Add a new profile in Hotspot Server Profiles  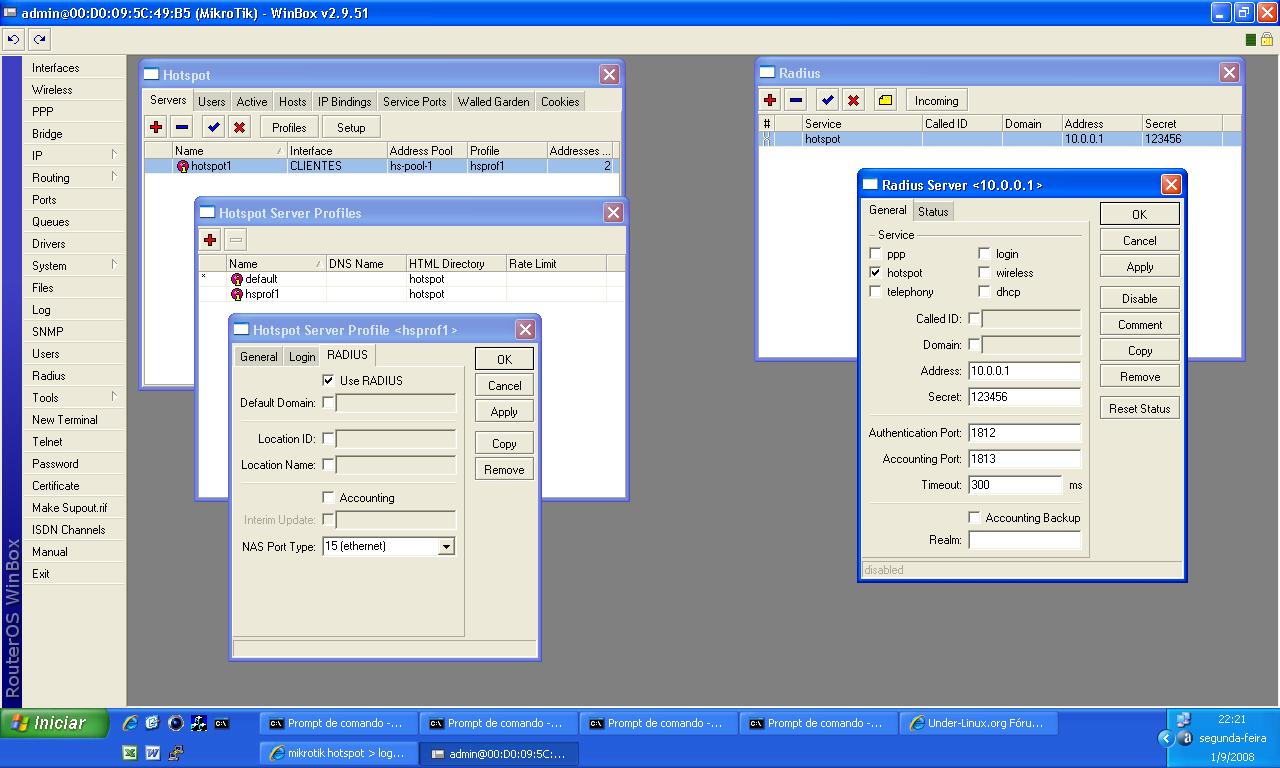click(x=210, y=240)
